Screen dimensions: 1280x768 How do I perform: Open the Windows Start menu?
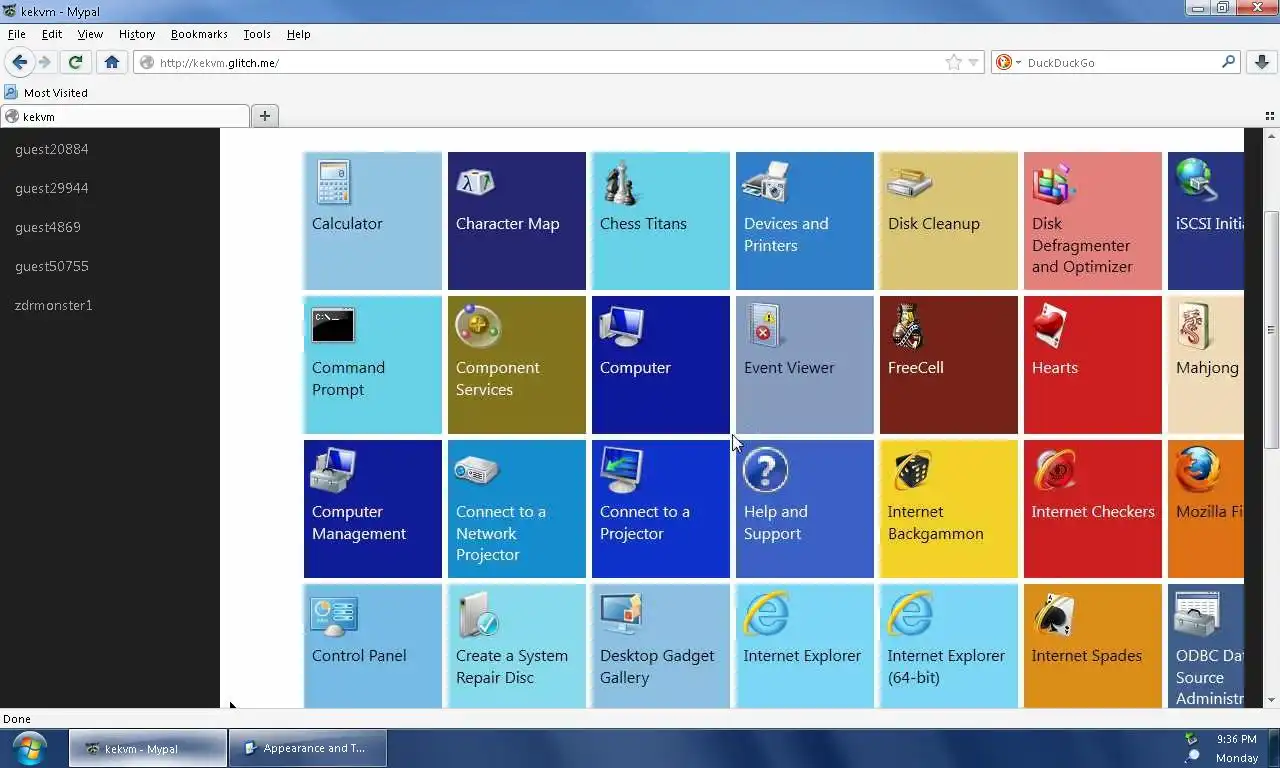pyautogui.click(x=30, y=748)
